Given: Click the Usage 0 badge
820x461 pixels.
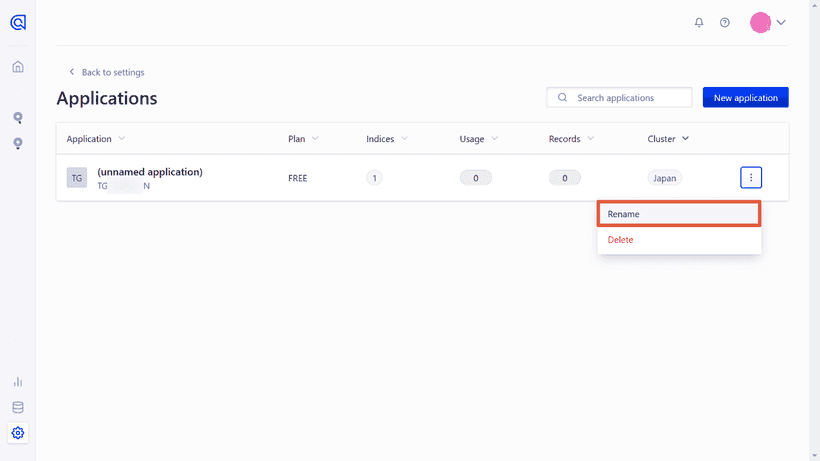Looking at the screenshot, I should click(x=475, y=178).
